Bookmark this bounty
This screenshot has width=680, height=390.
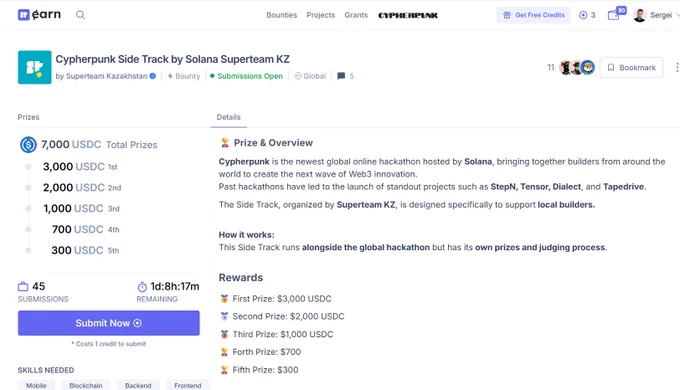tap(631, 68)
